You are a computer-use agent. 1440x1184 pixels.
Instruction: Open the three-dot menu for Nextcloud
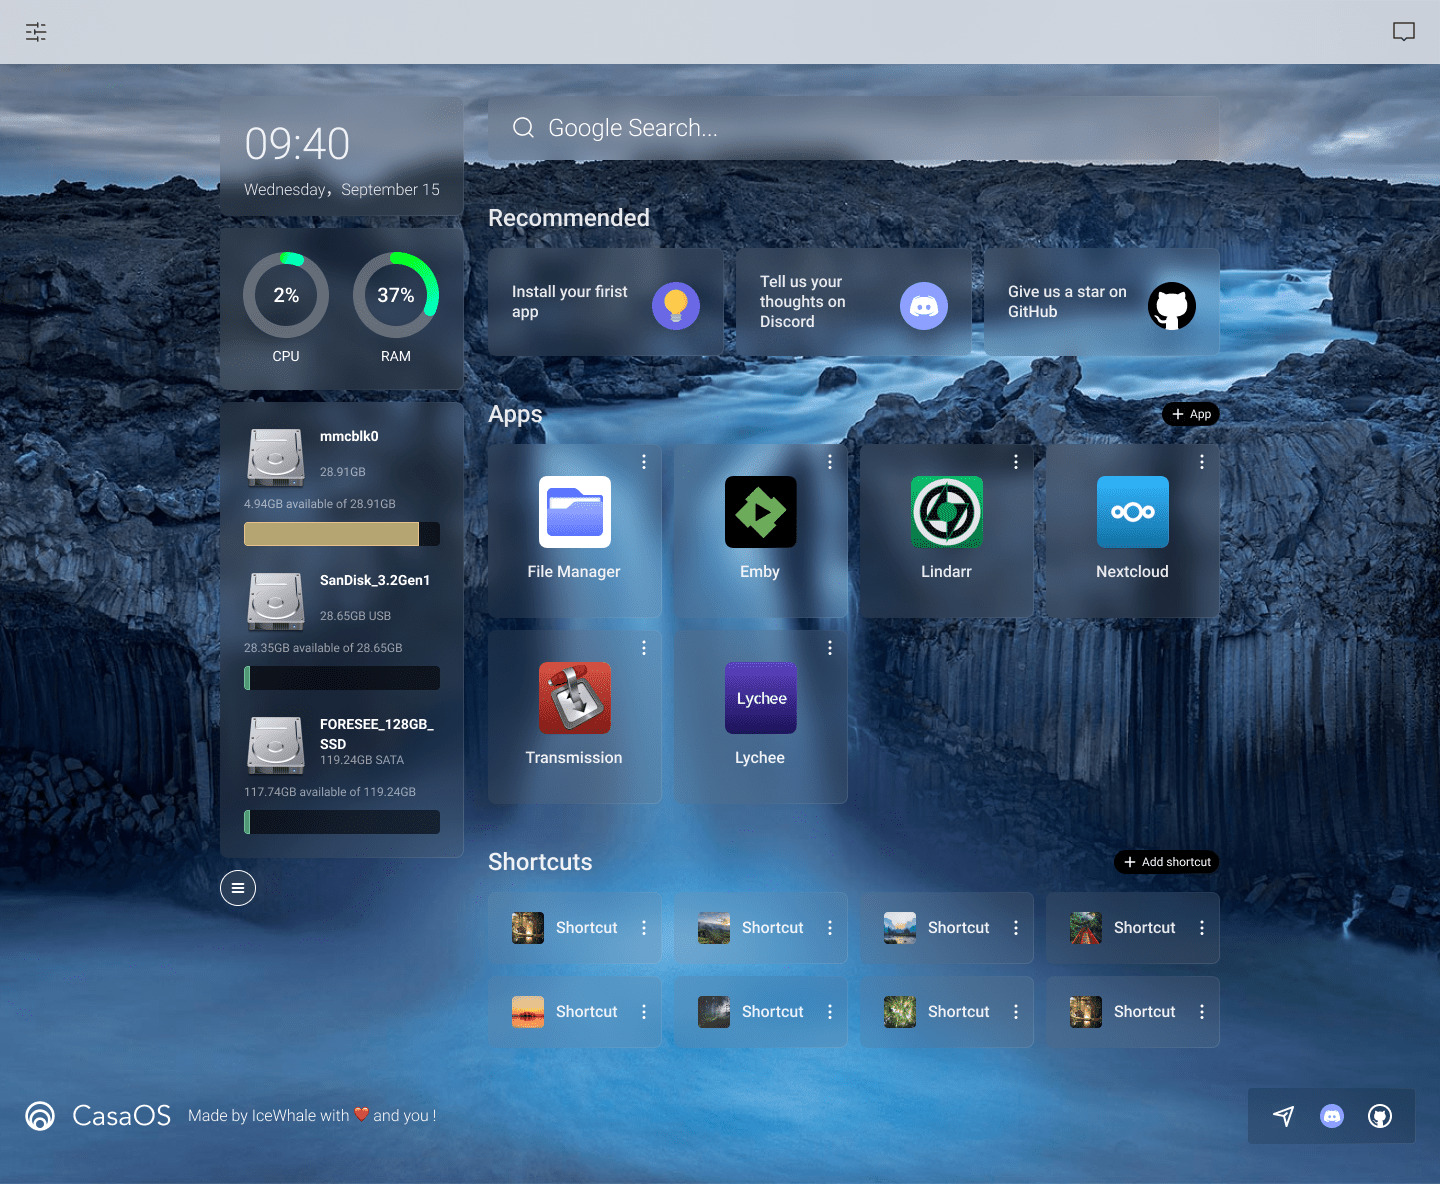(x=1202, y=462)
